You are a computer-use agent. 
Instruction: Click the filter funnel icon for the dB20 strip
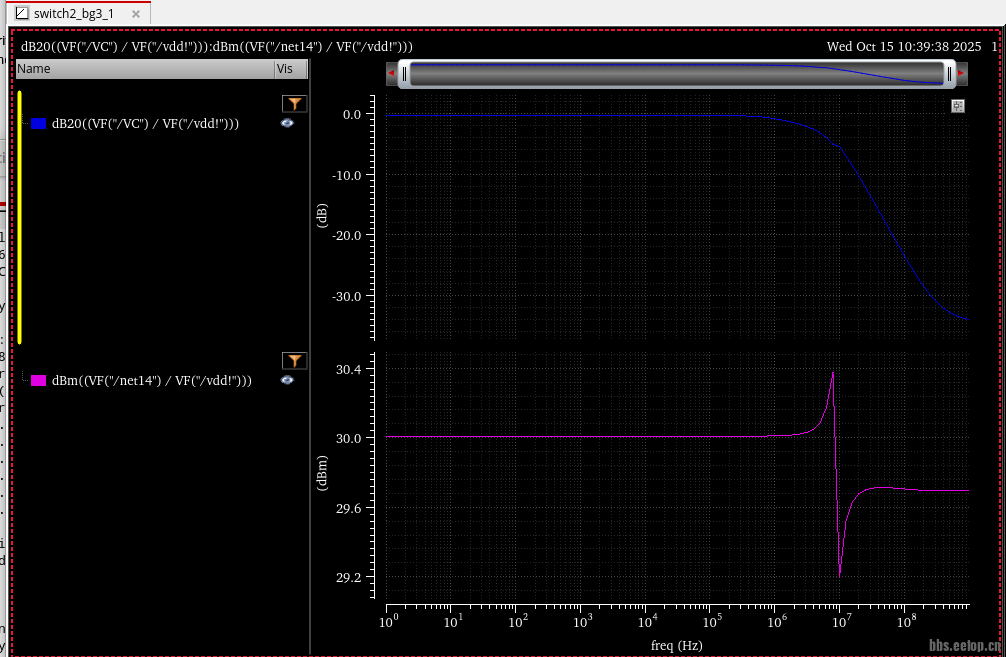(294, 104)
